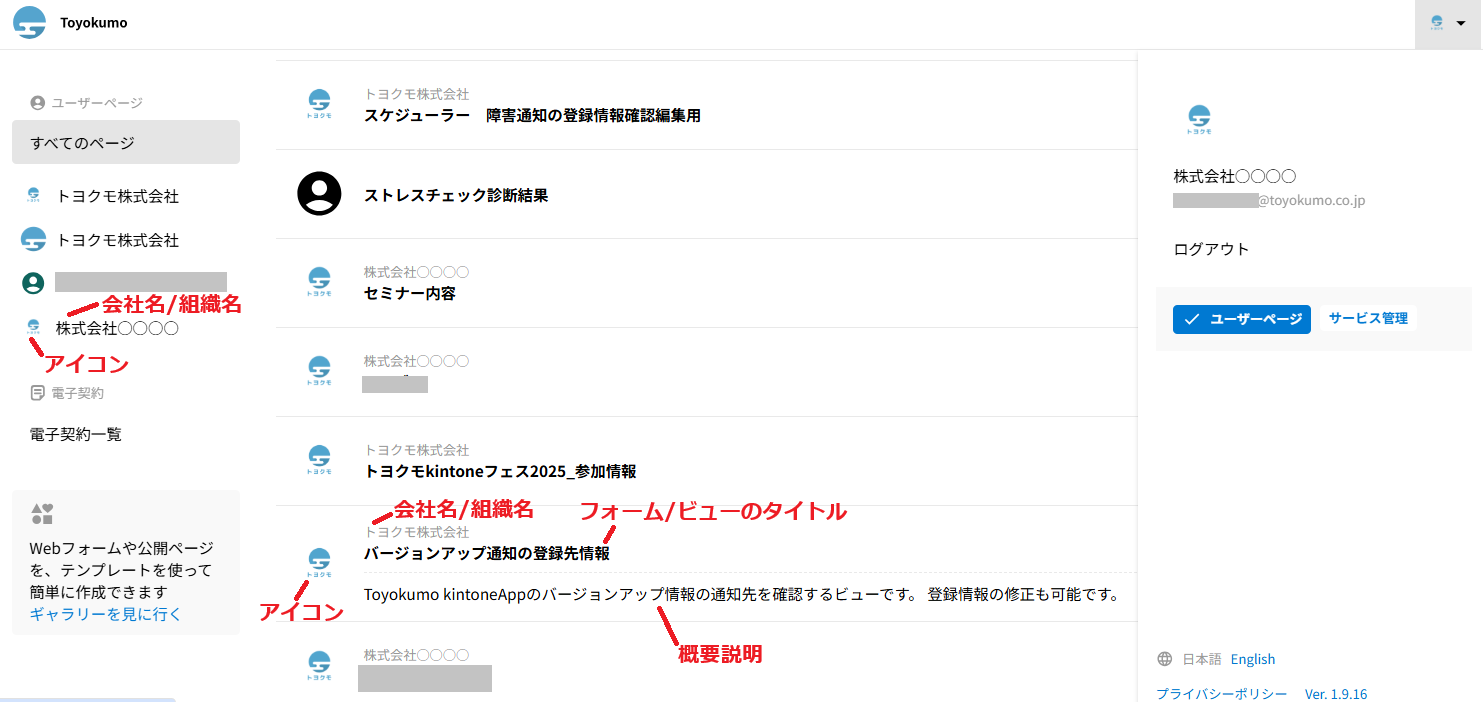The image size is (1483, 702).
Task: Click the icon beside トヨクモkintoneフェス2025_参加情報
Action: click(319, 460)
